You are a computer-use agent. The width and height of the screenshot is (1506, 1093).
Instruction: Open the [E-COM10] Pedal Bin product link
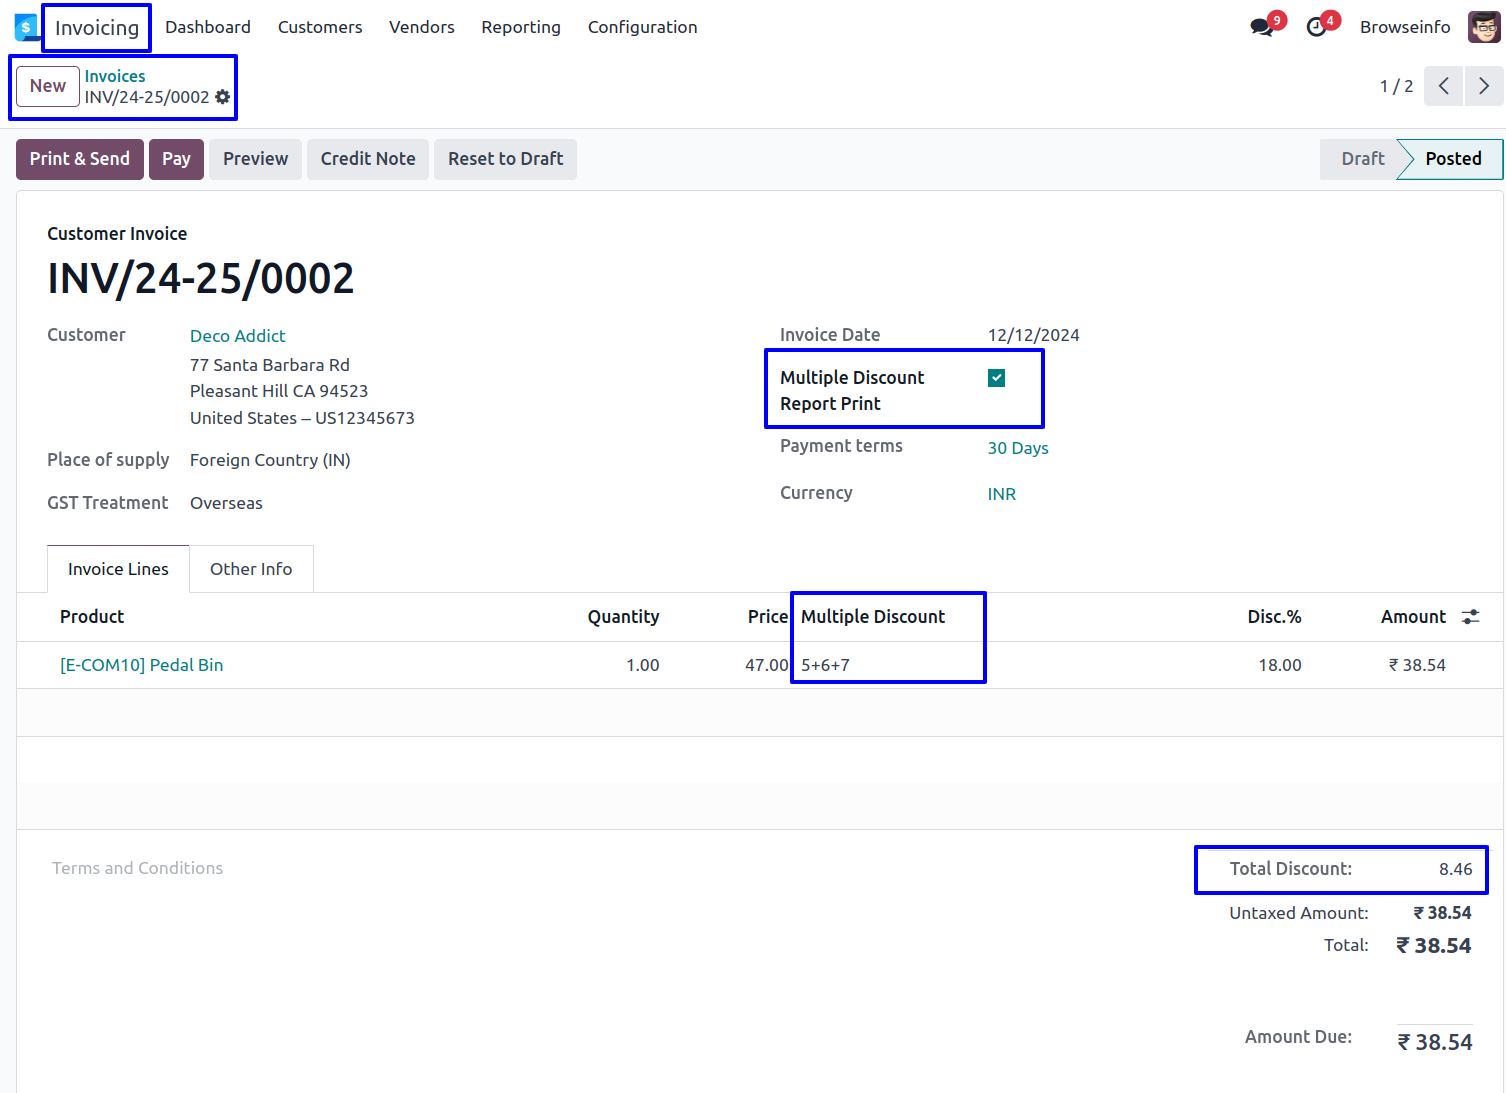tap(141, 665)
